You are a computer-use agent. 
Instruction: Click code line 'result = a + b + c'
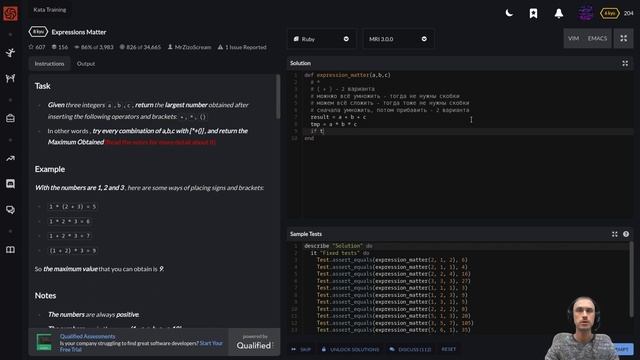pos(338,117)
